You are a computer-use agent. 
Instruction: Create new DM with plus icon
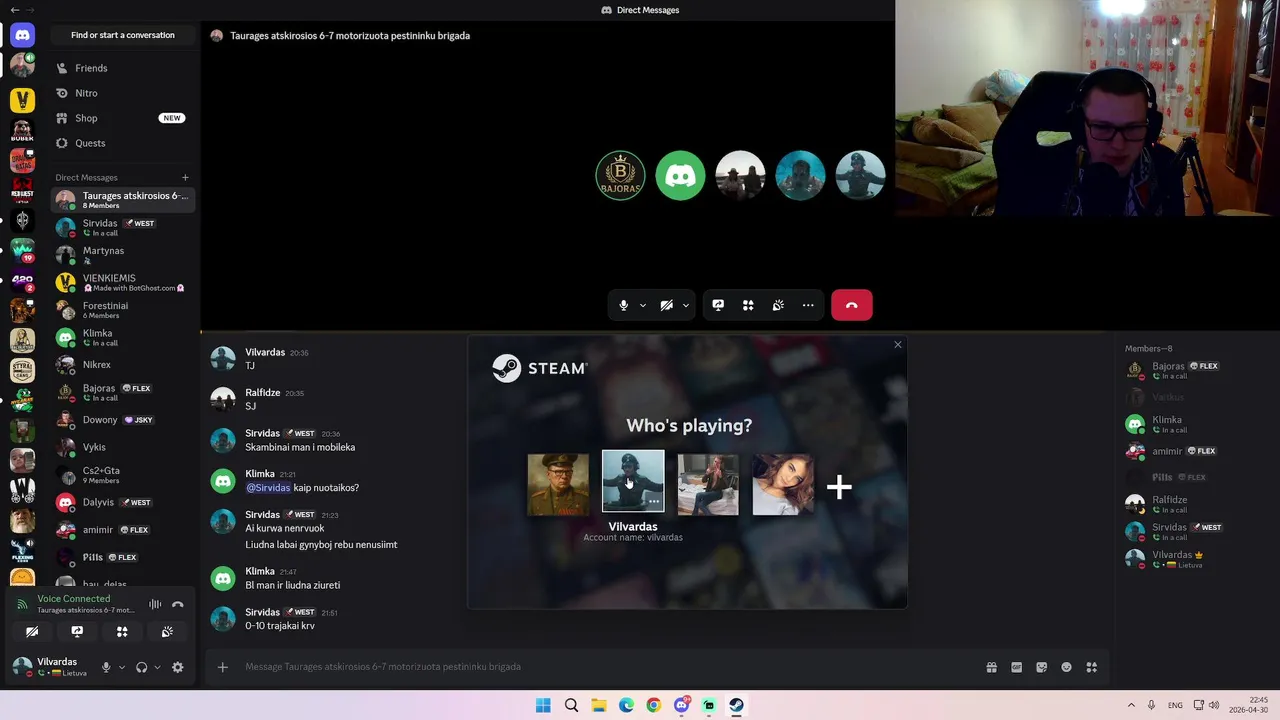click(185, 178)
